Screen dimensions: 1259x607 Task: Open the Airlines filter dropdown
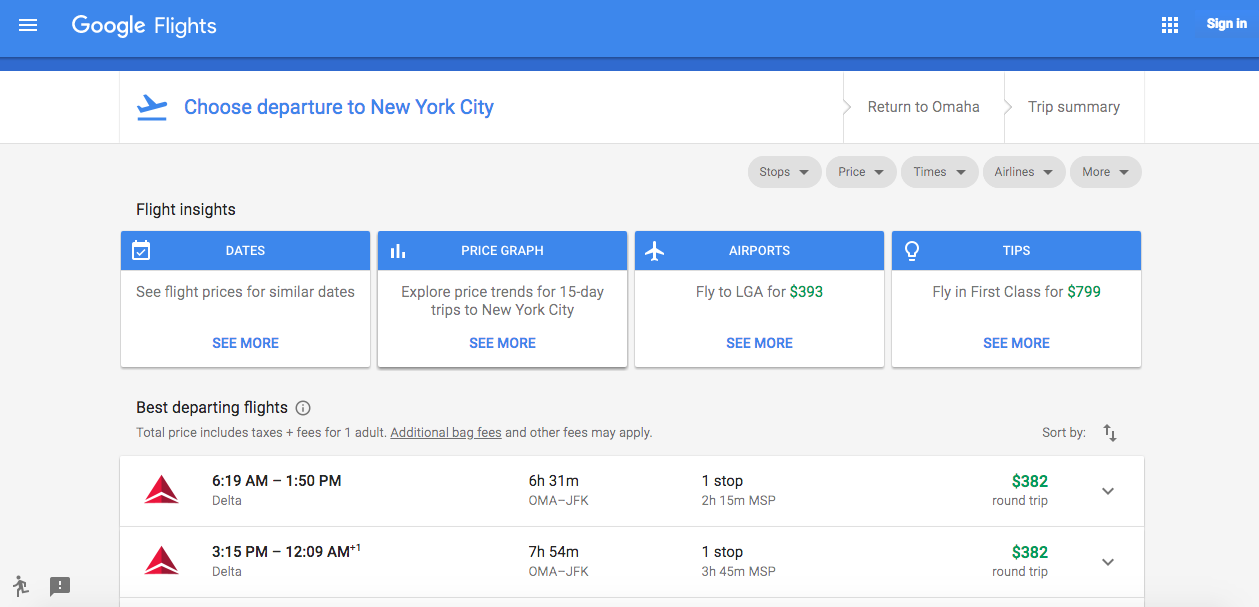click(1024, 172)
